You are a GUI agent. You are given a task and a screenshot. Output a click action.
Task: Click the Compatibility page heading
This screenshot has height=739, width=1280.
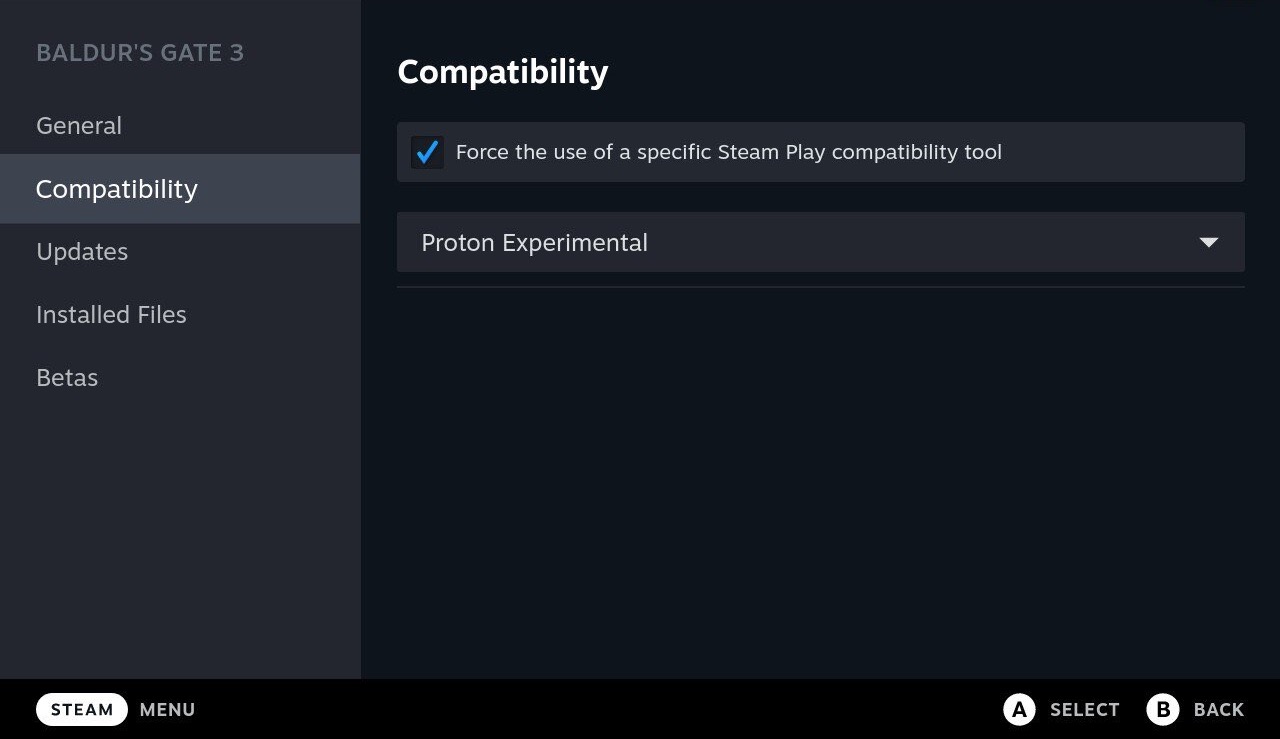502,72
